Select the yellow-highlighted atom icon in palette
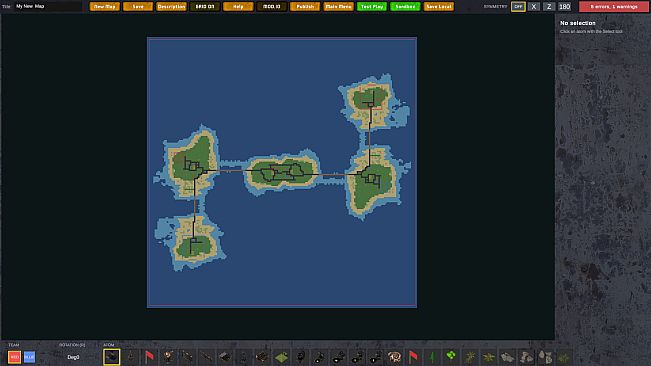This screenshot has height=366, width=651. coord(112,357)
